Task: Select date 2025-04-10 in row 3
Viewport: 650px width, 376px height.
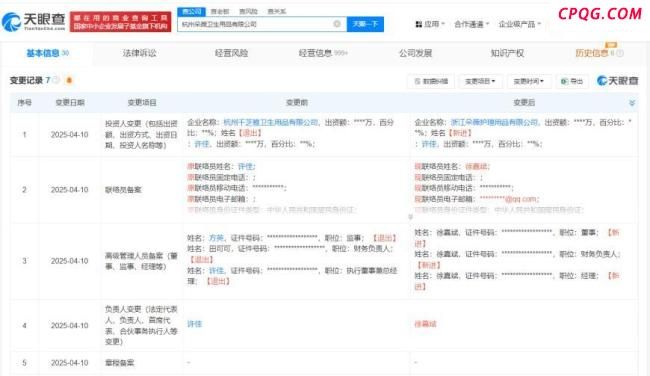Action: click(x=70, y=261)
